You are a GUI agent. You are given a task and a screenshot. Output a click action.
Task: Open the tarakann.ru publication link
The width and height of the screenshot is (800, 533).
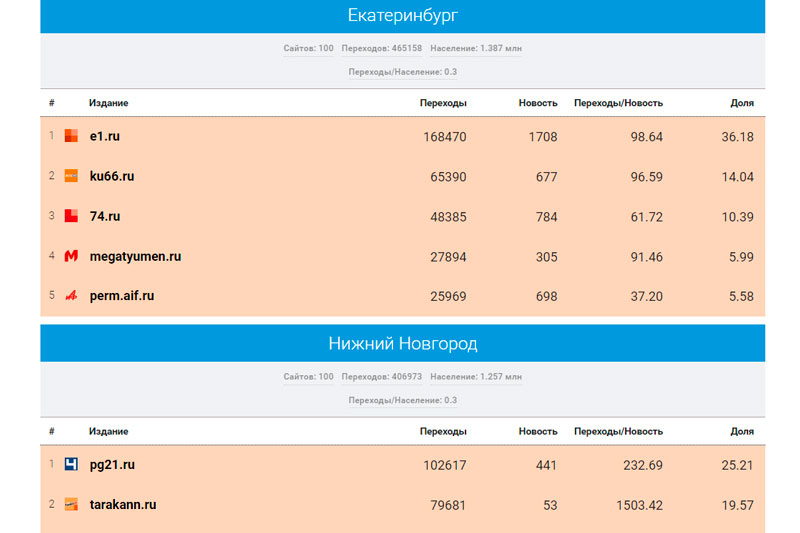point(122,505)
